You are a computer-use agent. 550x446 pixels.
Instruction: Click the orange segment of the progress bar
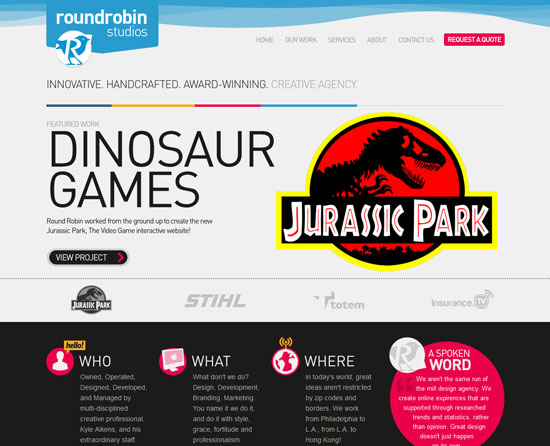[x=153, y=105]
